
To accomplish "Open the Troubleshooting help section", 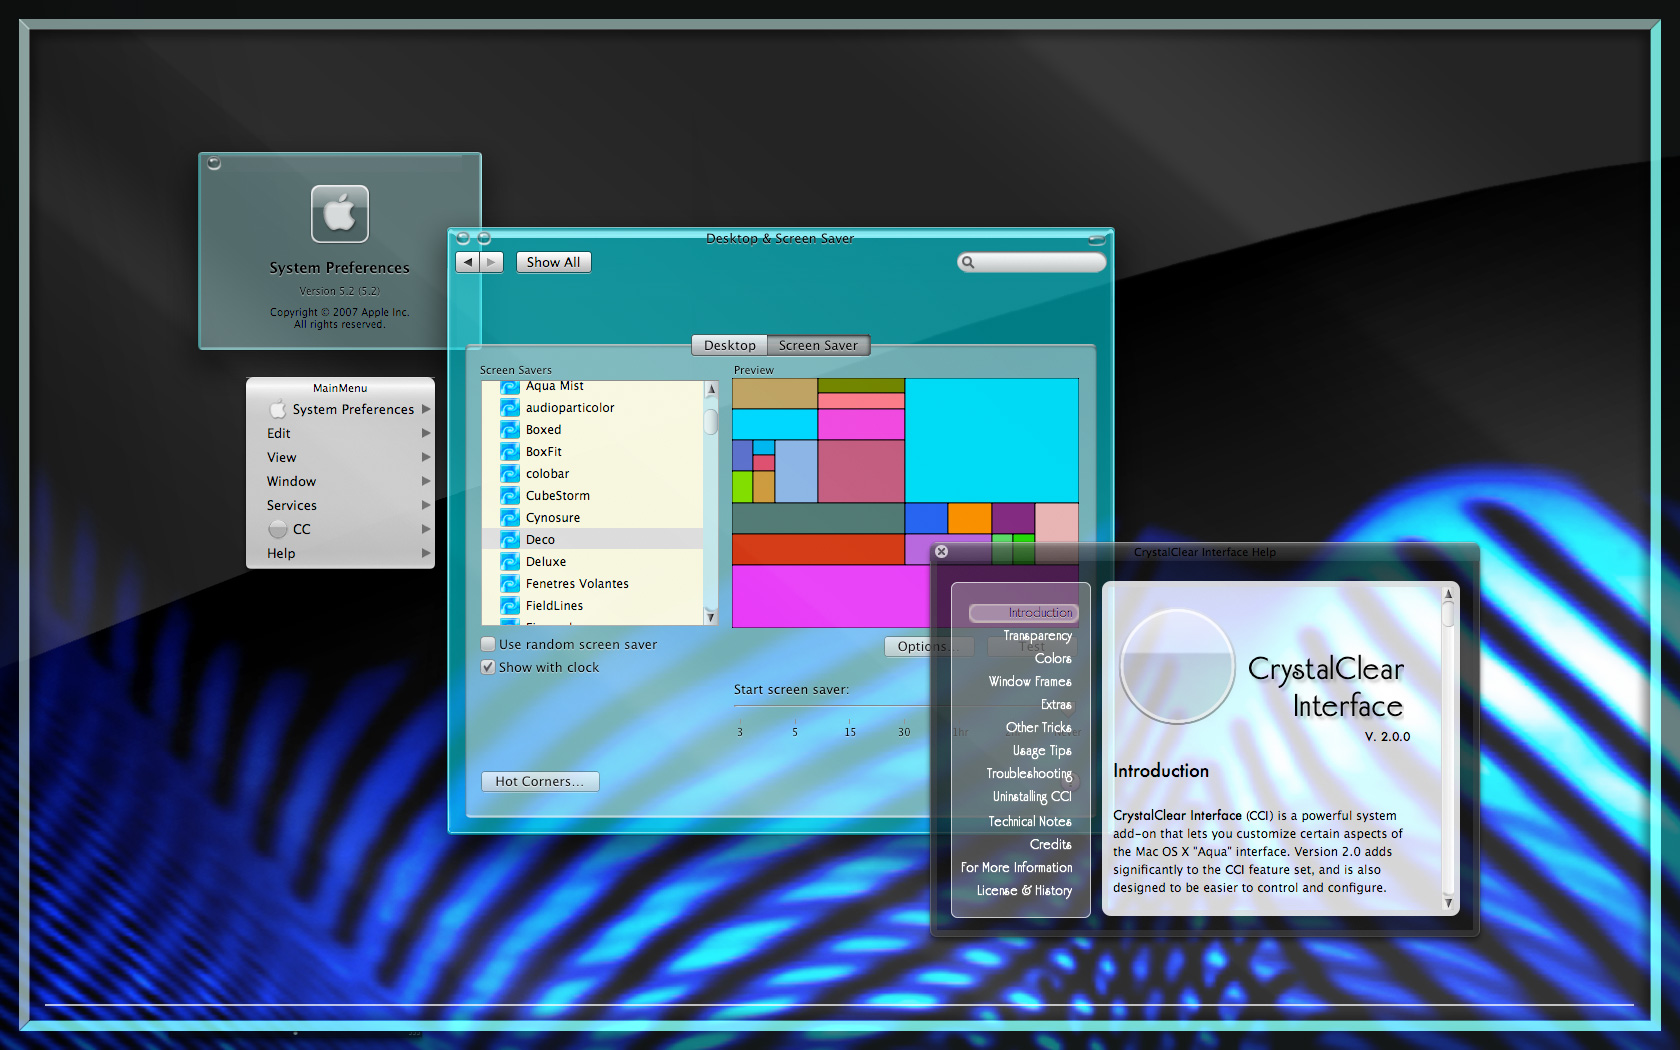I will [1029, 773].
